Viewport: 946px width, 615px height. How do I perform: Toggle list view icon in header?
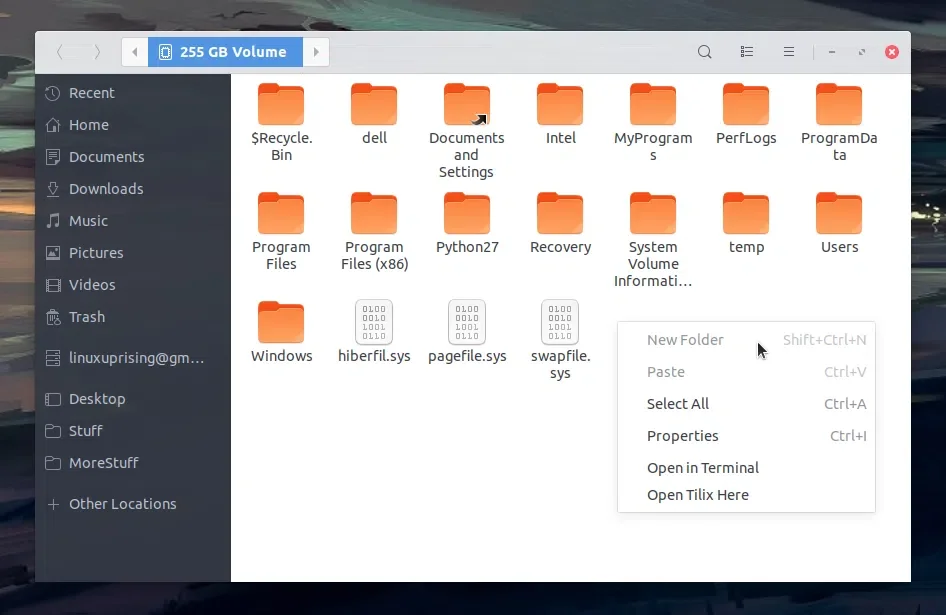pos(747,52)
